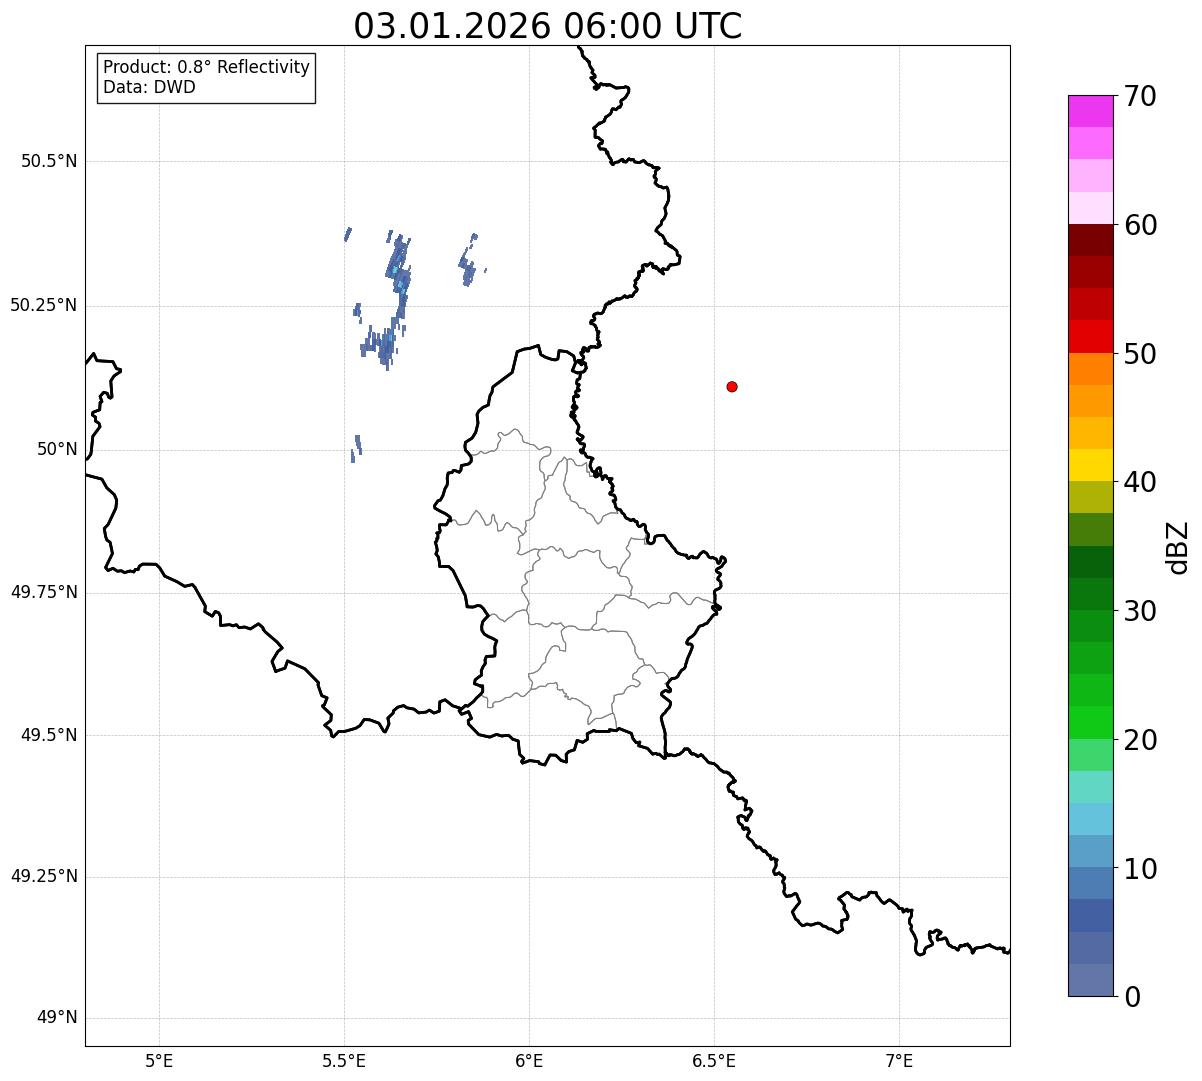Click the bright red colorbar swatch at 50 dBZ
The height and width of the screenshot is (1081, 1202).
coord(1090,337)
